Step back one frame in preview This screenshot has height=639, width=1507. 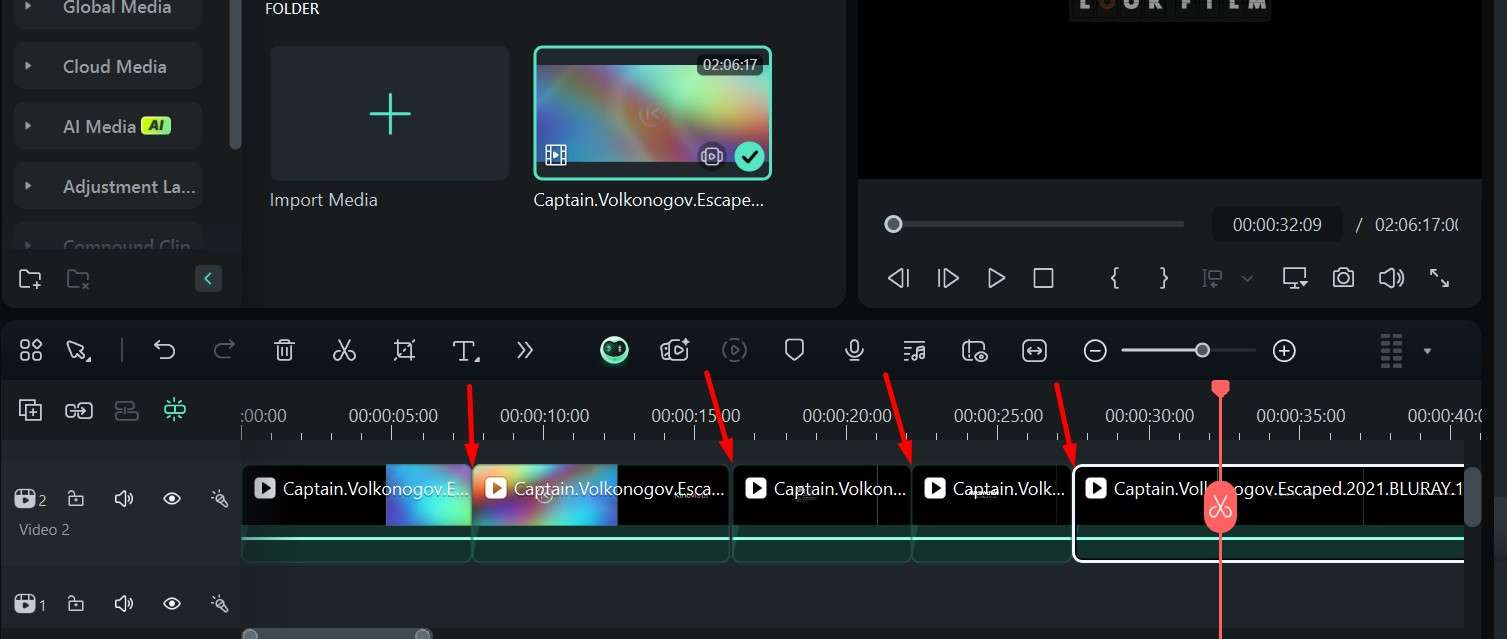pyautogui.click(x=898, y=278)
